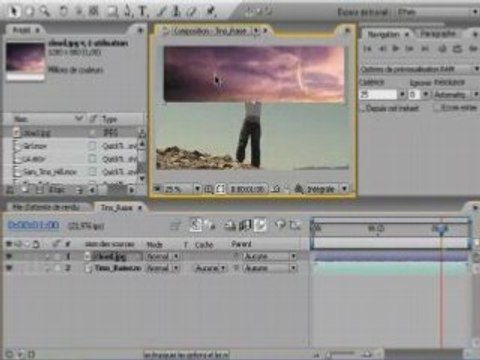Viewport: 480px width, 360px height.
Task: Switch to the Navigation tab
Action: [x=384, y=34]
